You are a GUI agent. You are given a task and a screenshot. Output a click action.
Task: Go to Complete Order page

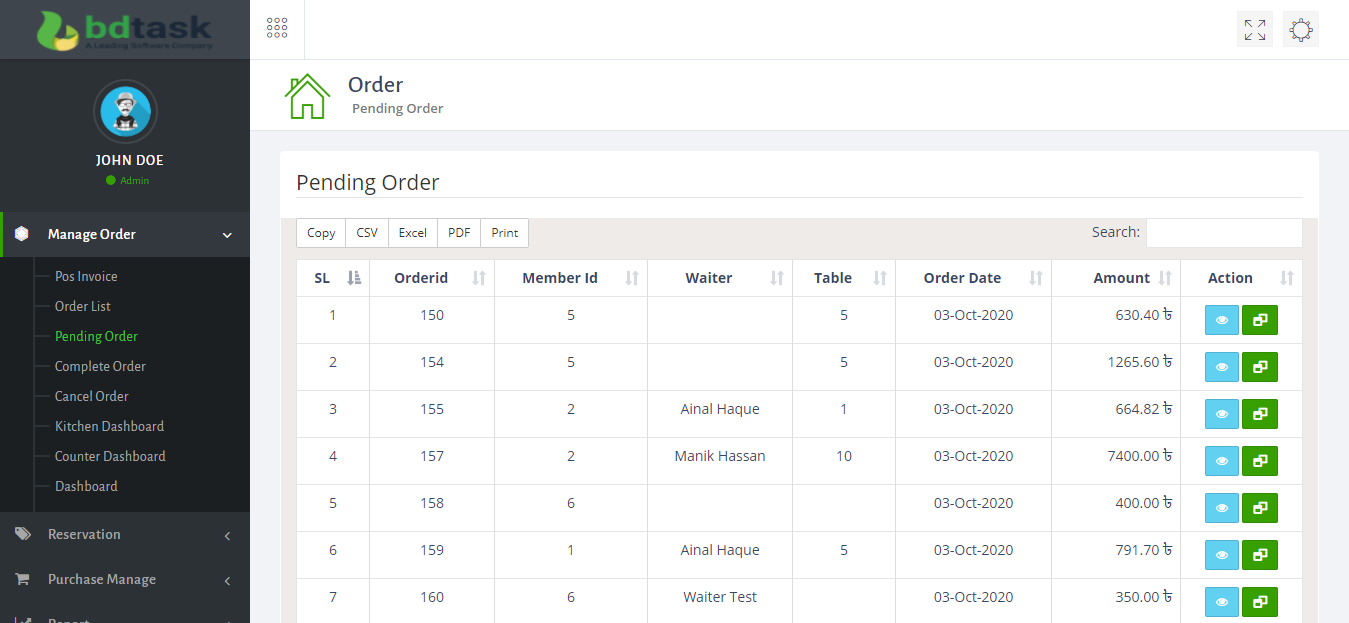(x=100, y=366)
